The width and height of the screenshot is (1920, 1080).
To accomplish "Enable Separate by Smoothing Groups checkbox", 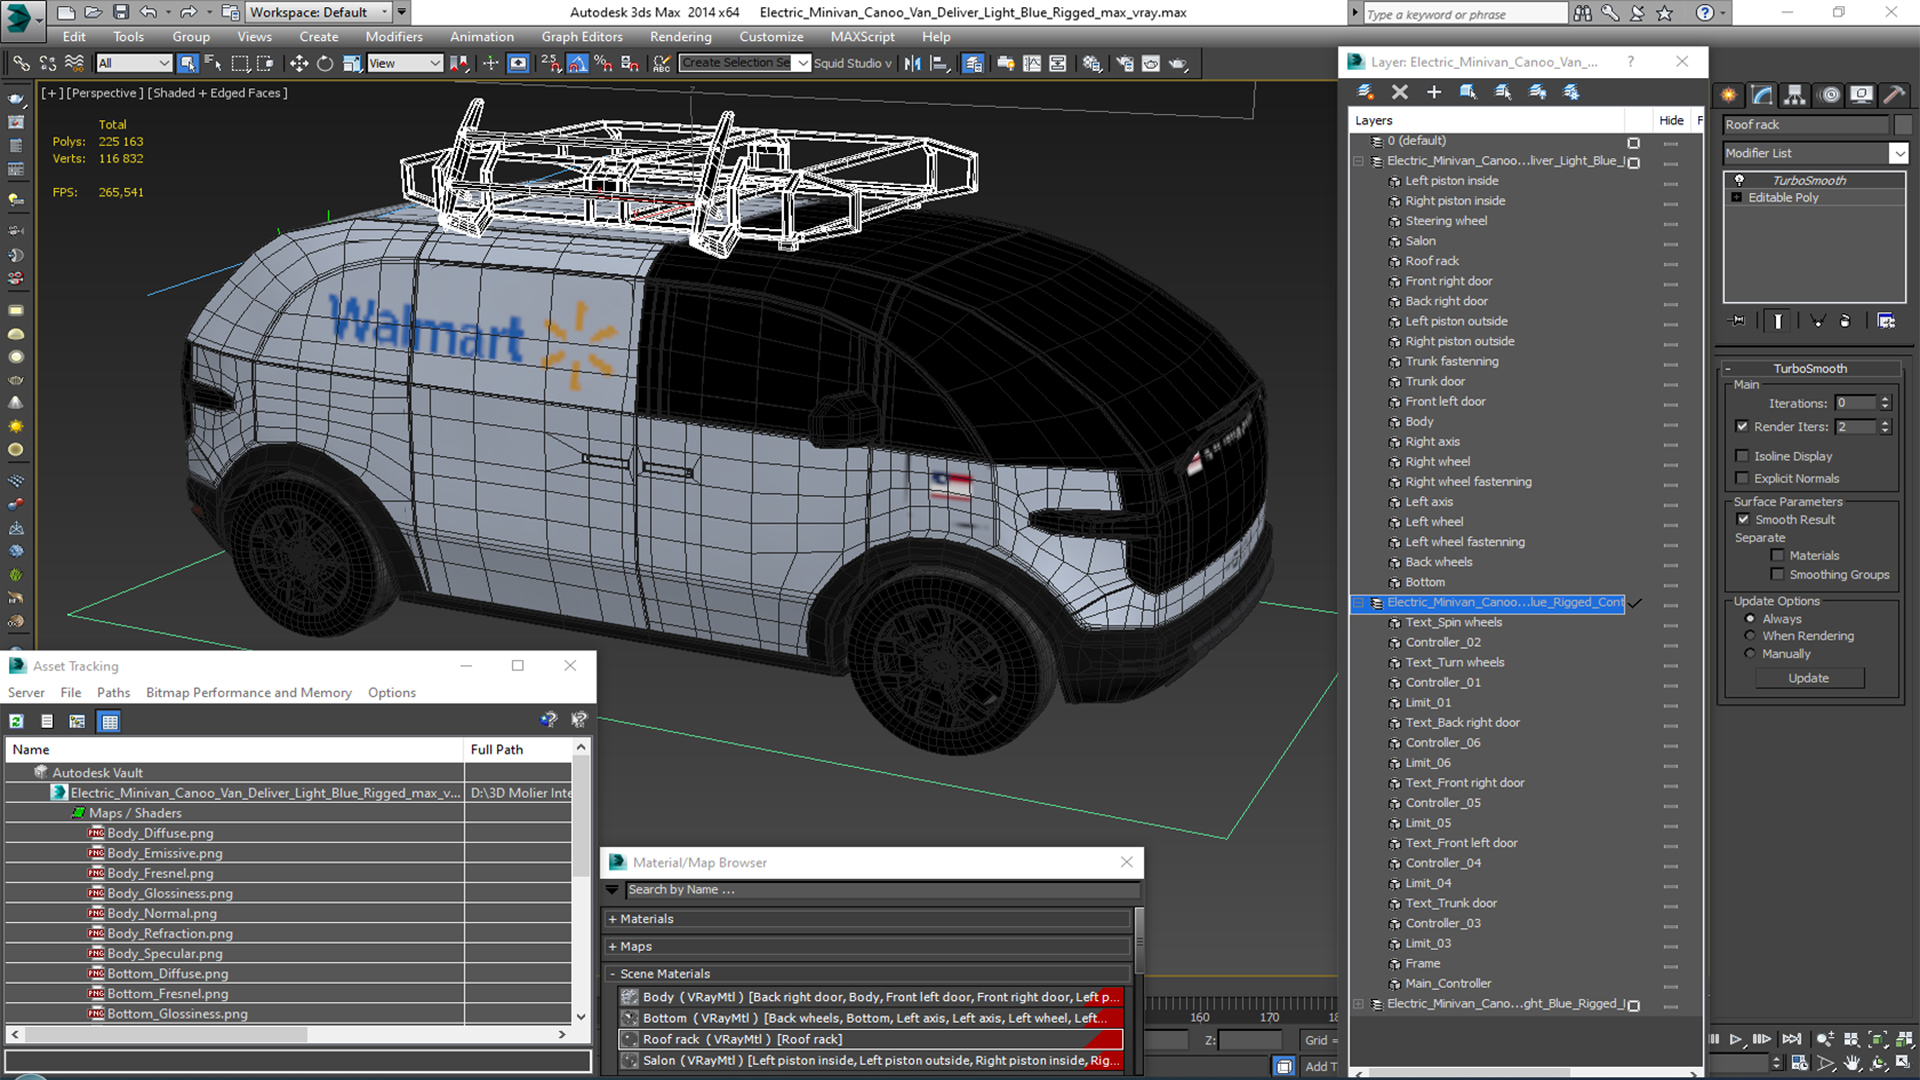I will click(1777, 574).
